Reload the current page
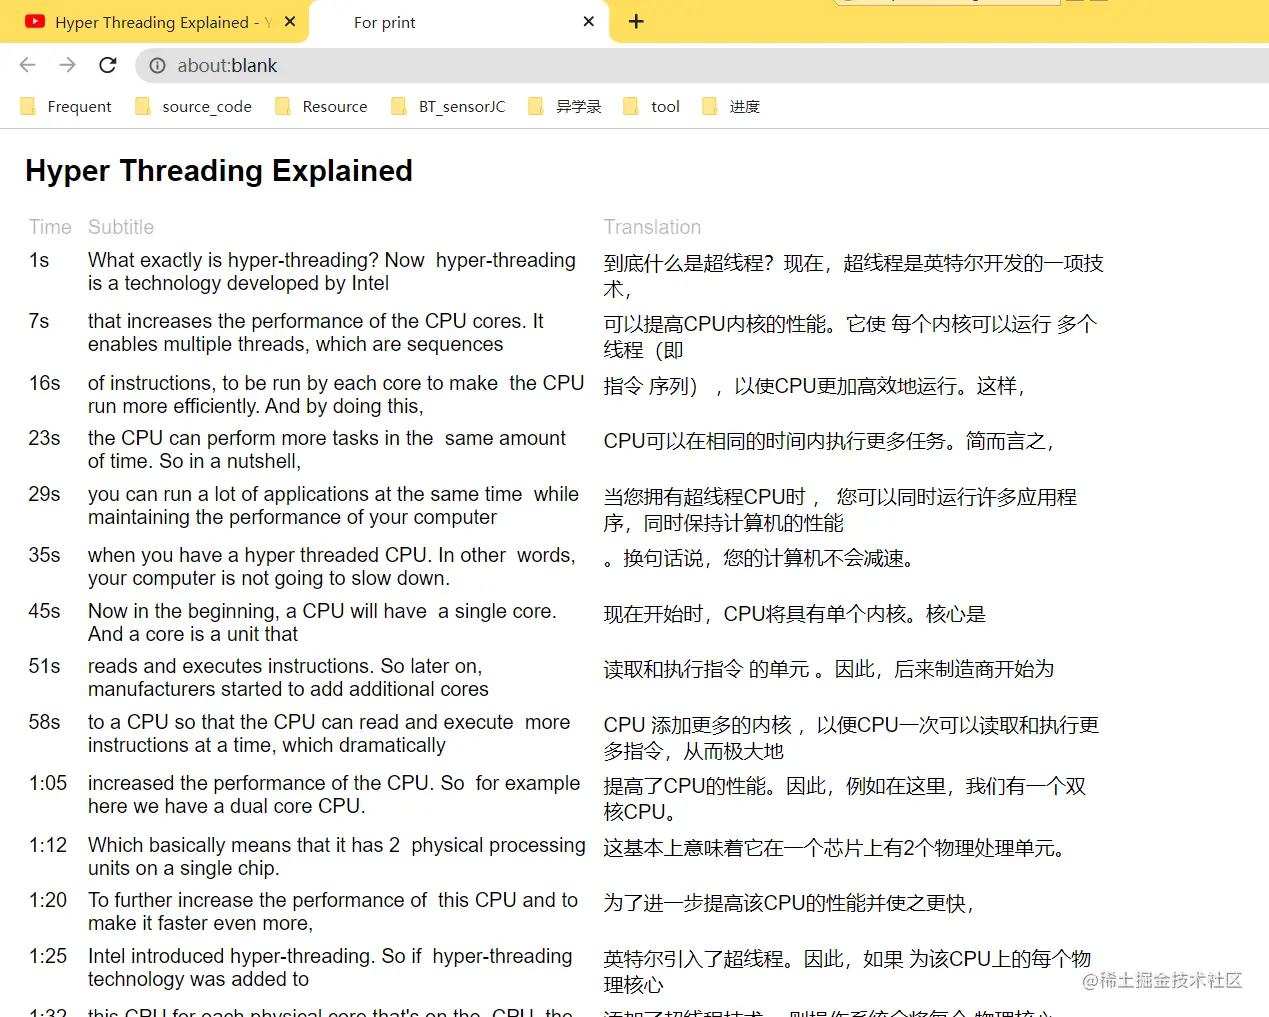 point(108,65)
